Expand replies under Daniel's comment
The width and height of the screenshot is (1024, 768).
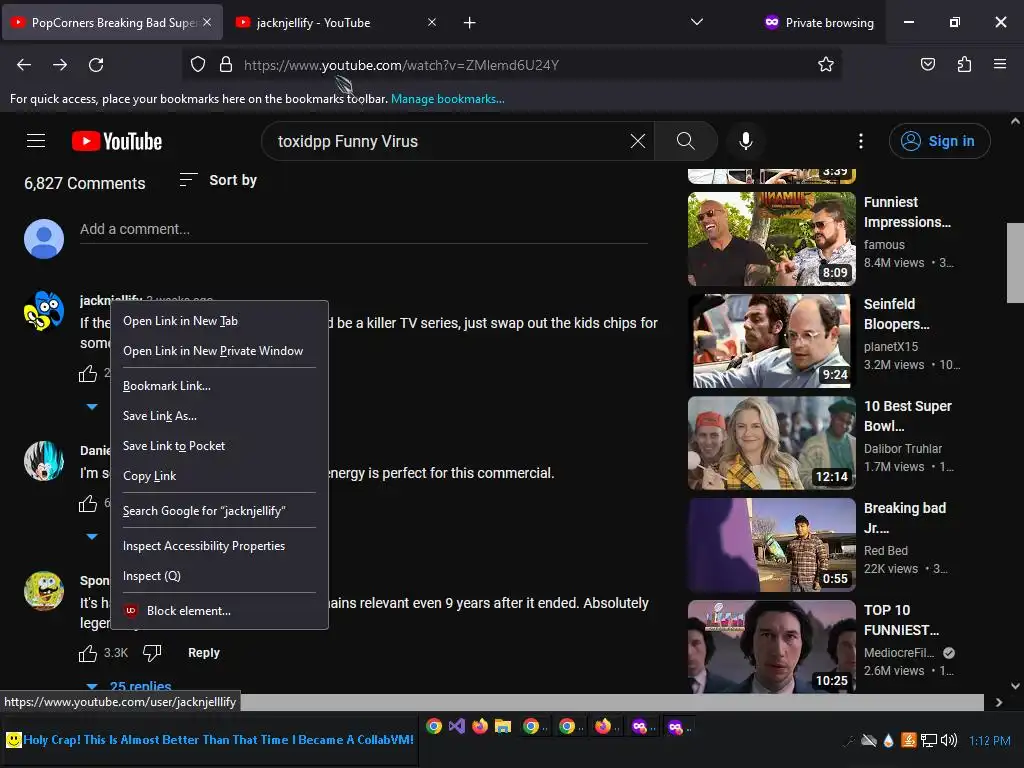pyautogui.click(x=92, y=536)
